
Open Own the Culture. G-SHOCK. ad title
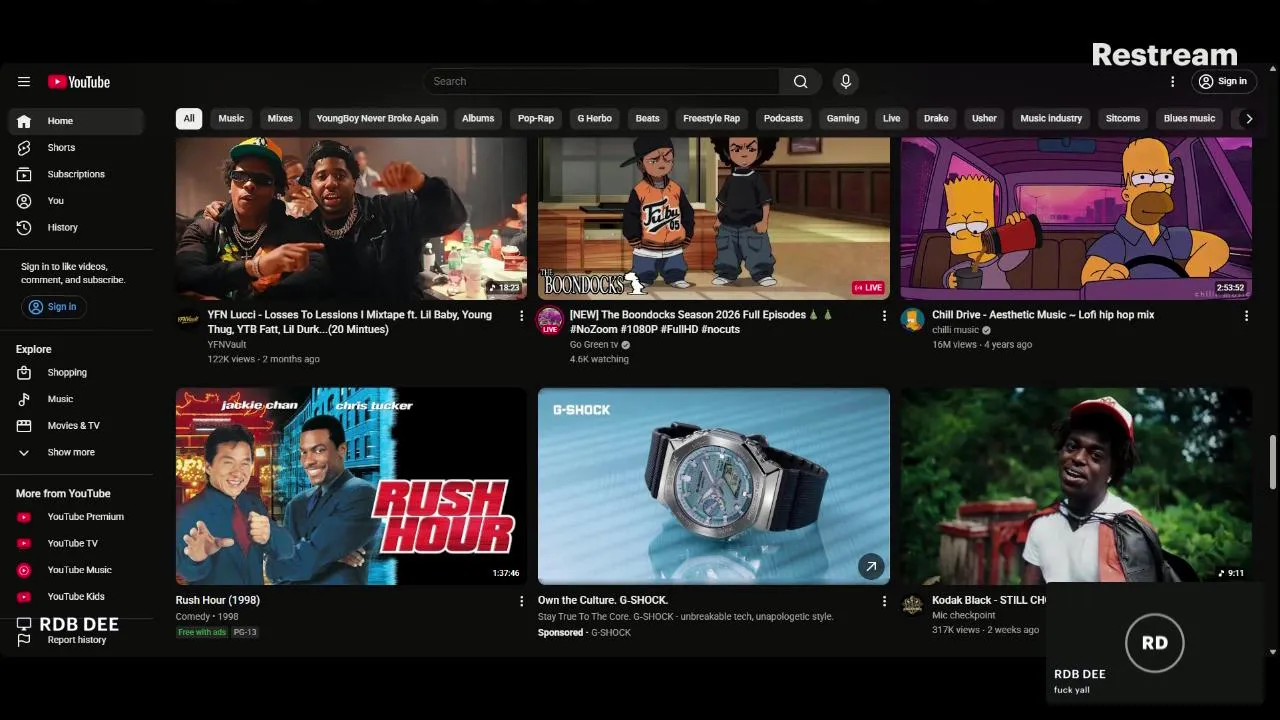pyautogui.click(x=603, y=600)
